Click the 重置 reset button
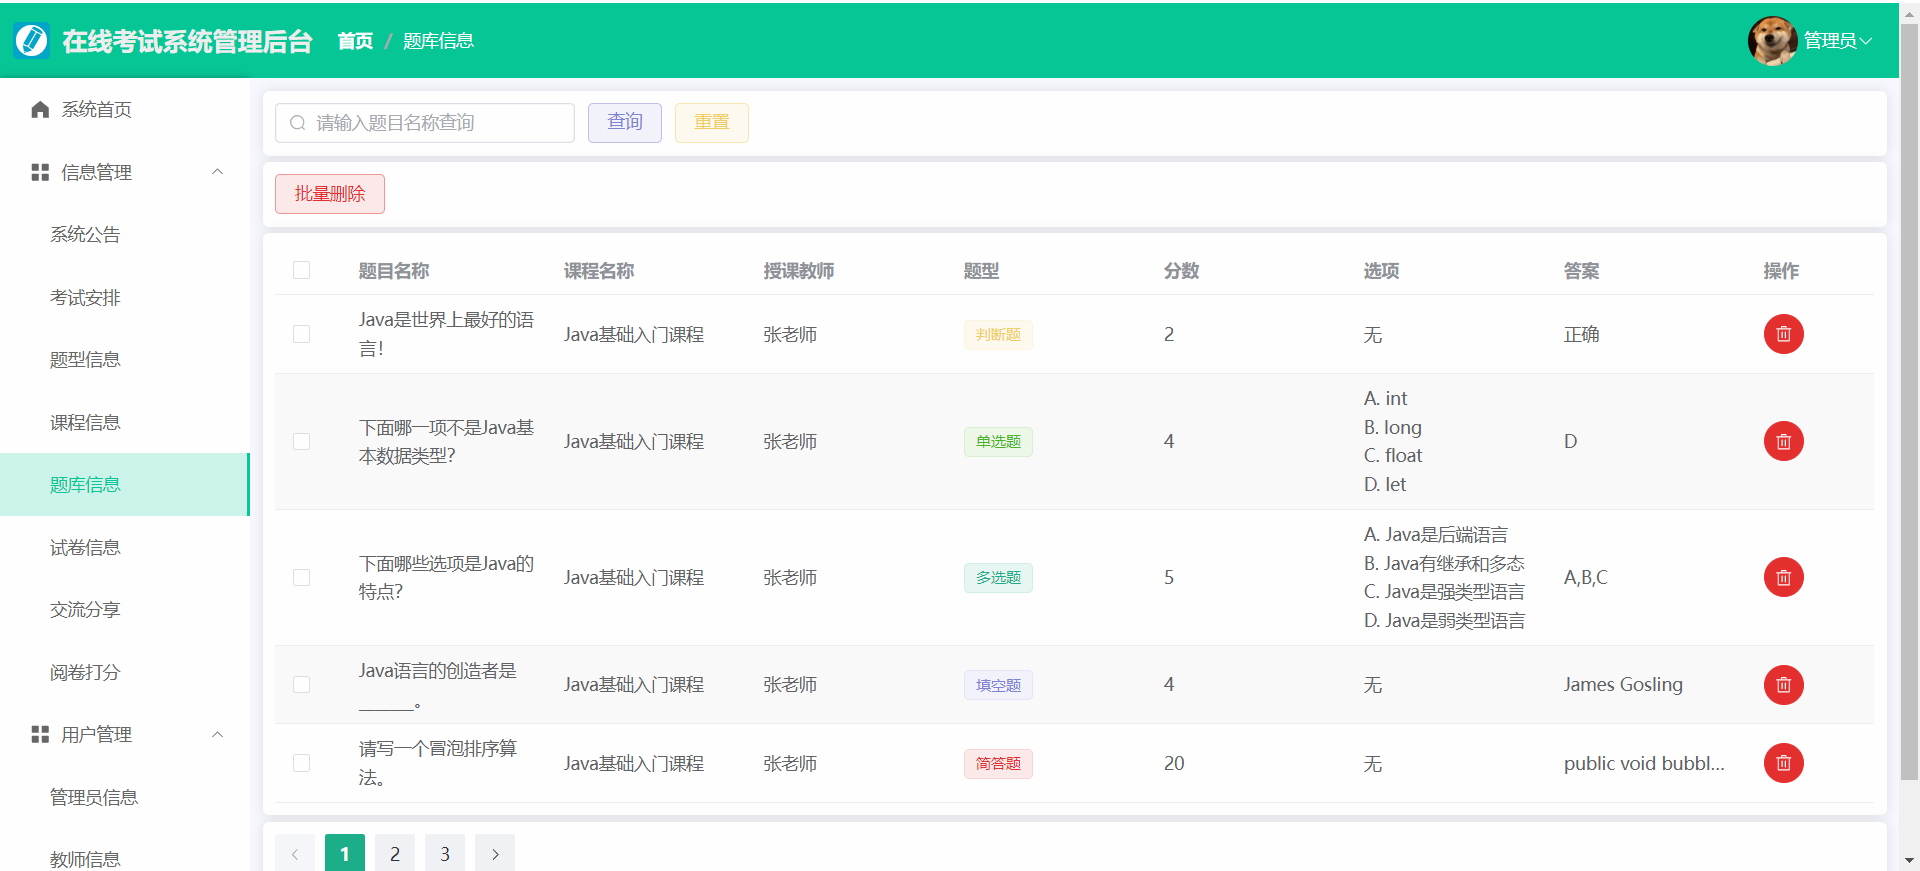1920x871 pixels. (712, 122)
